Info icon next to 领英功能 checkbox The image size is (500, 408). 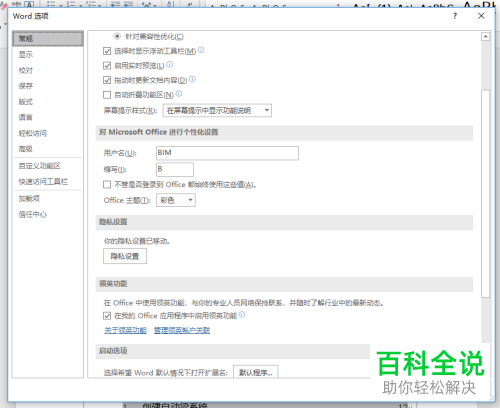(242, 314)
